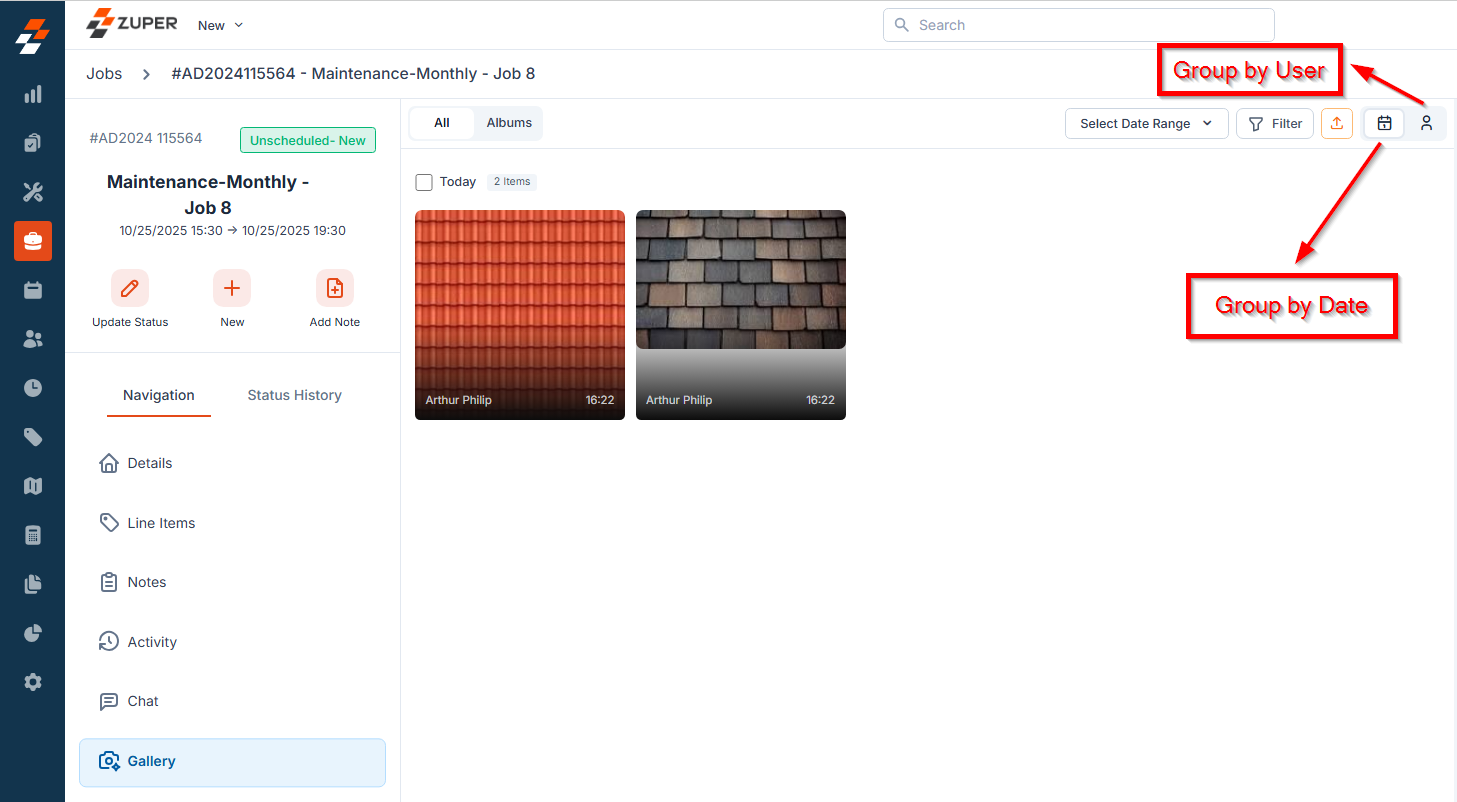The image size is (1457, 802).
Task: Click the 2 Items count badge
Action: pos(512,182)
